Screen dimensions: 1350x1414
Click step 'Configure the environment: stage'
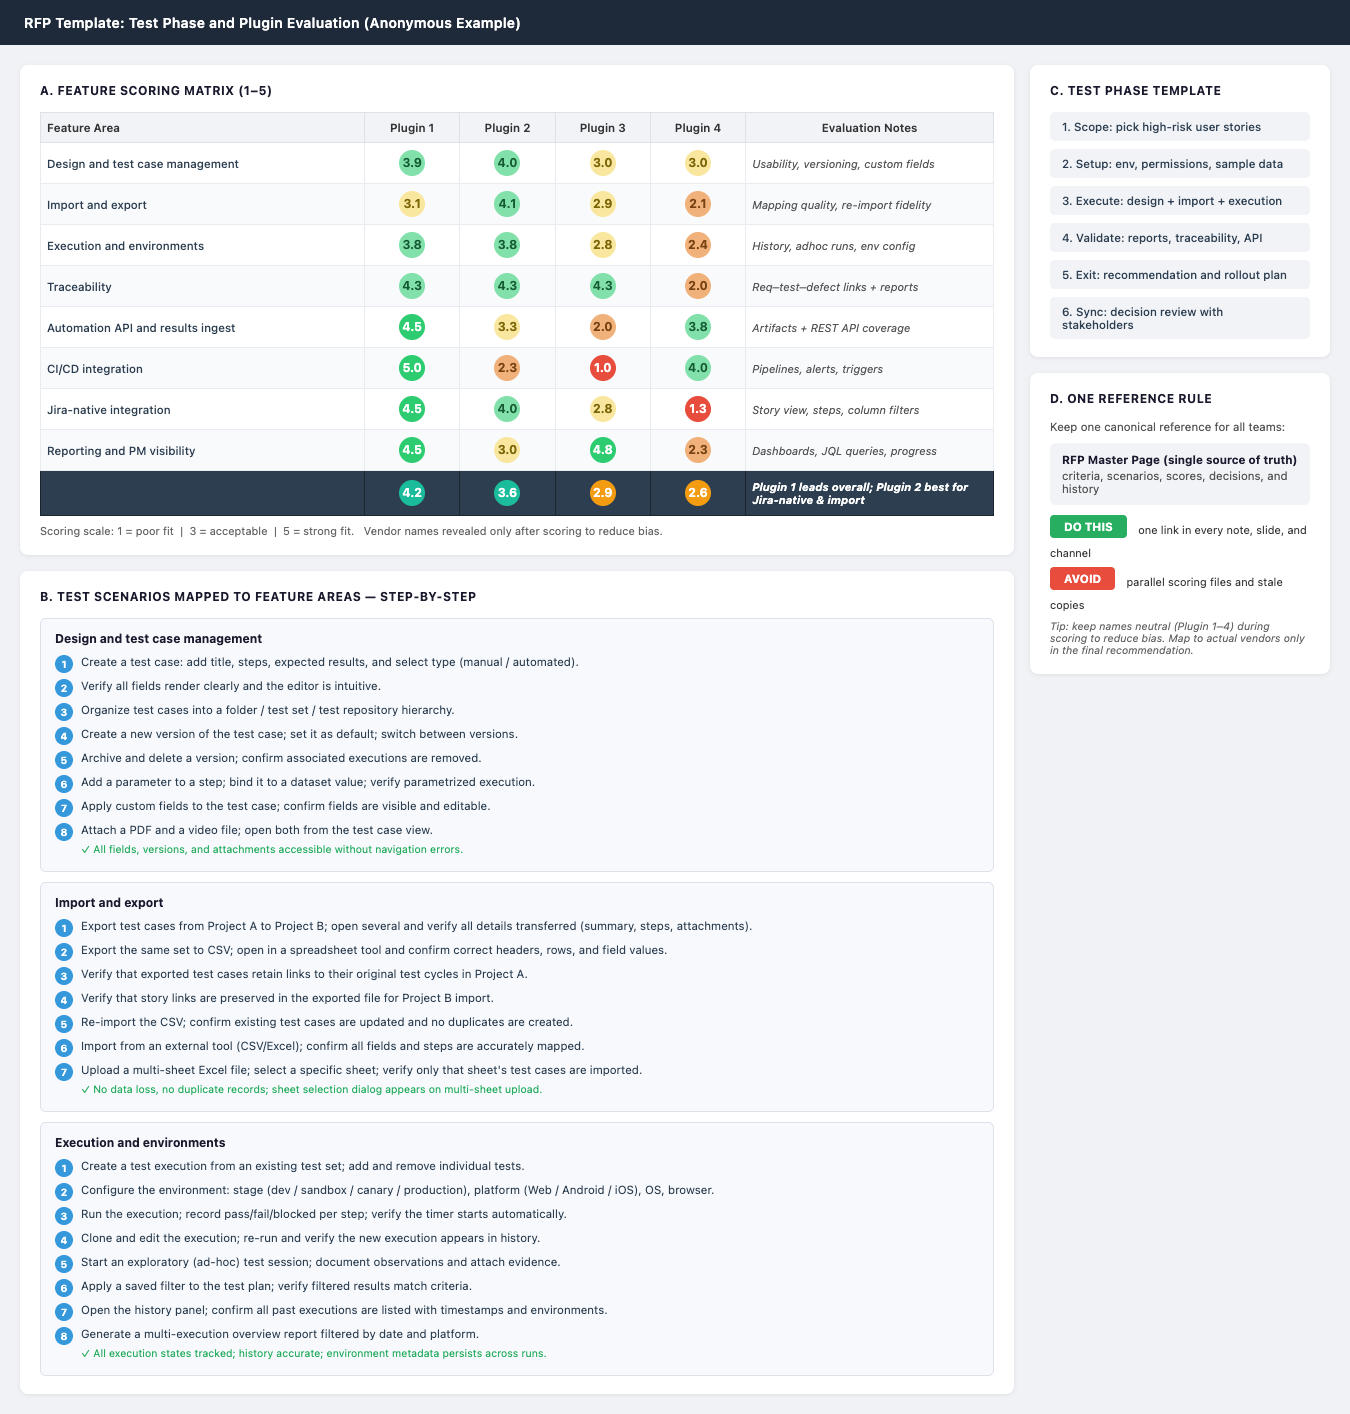[x=397, y=1190]
